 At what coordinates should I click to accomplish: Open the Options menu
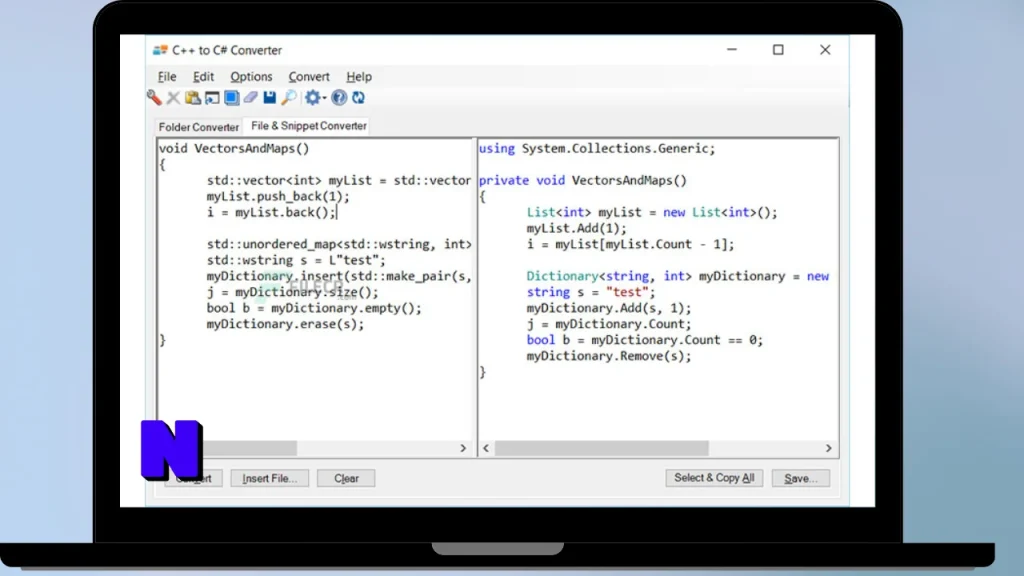pos(251,76)
